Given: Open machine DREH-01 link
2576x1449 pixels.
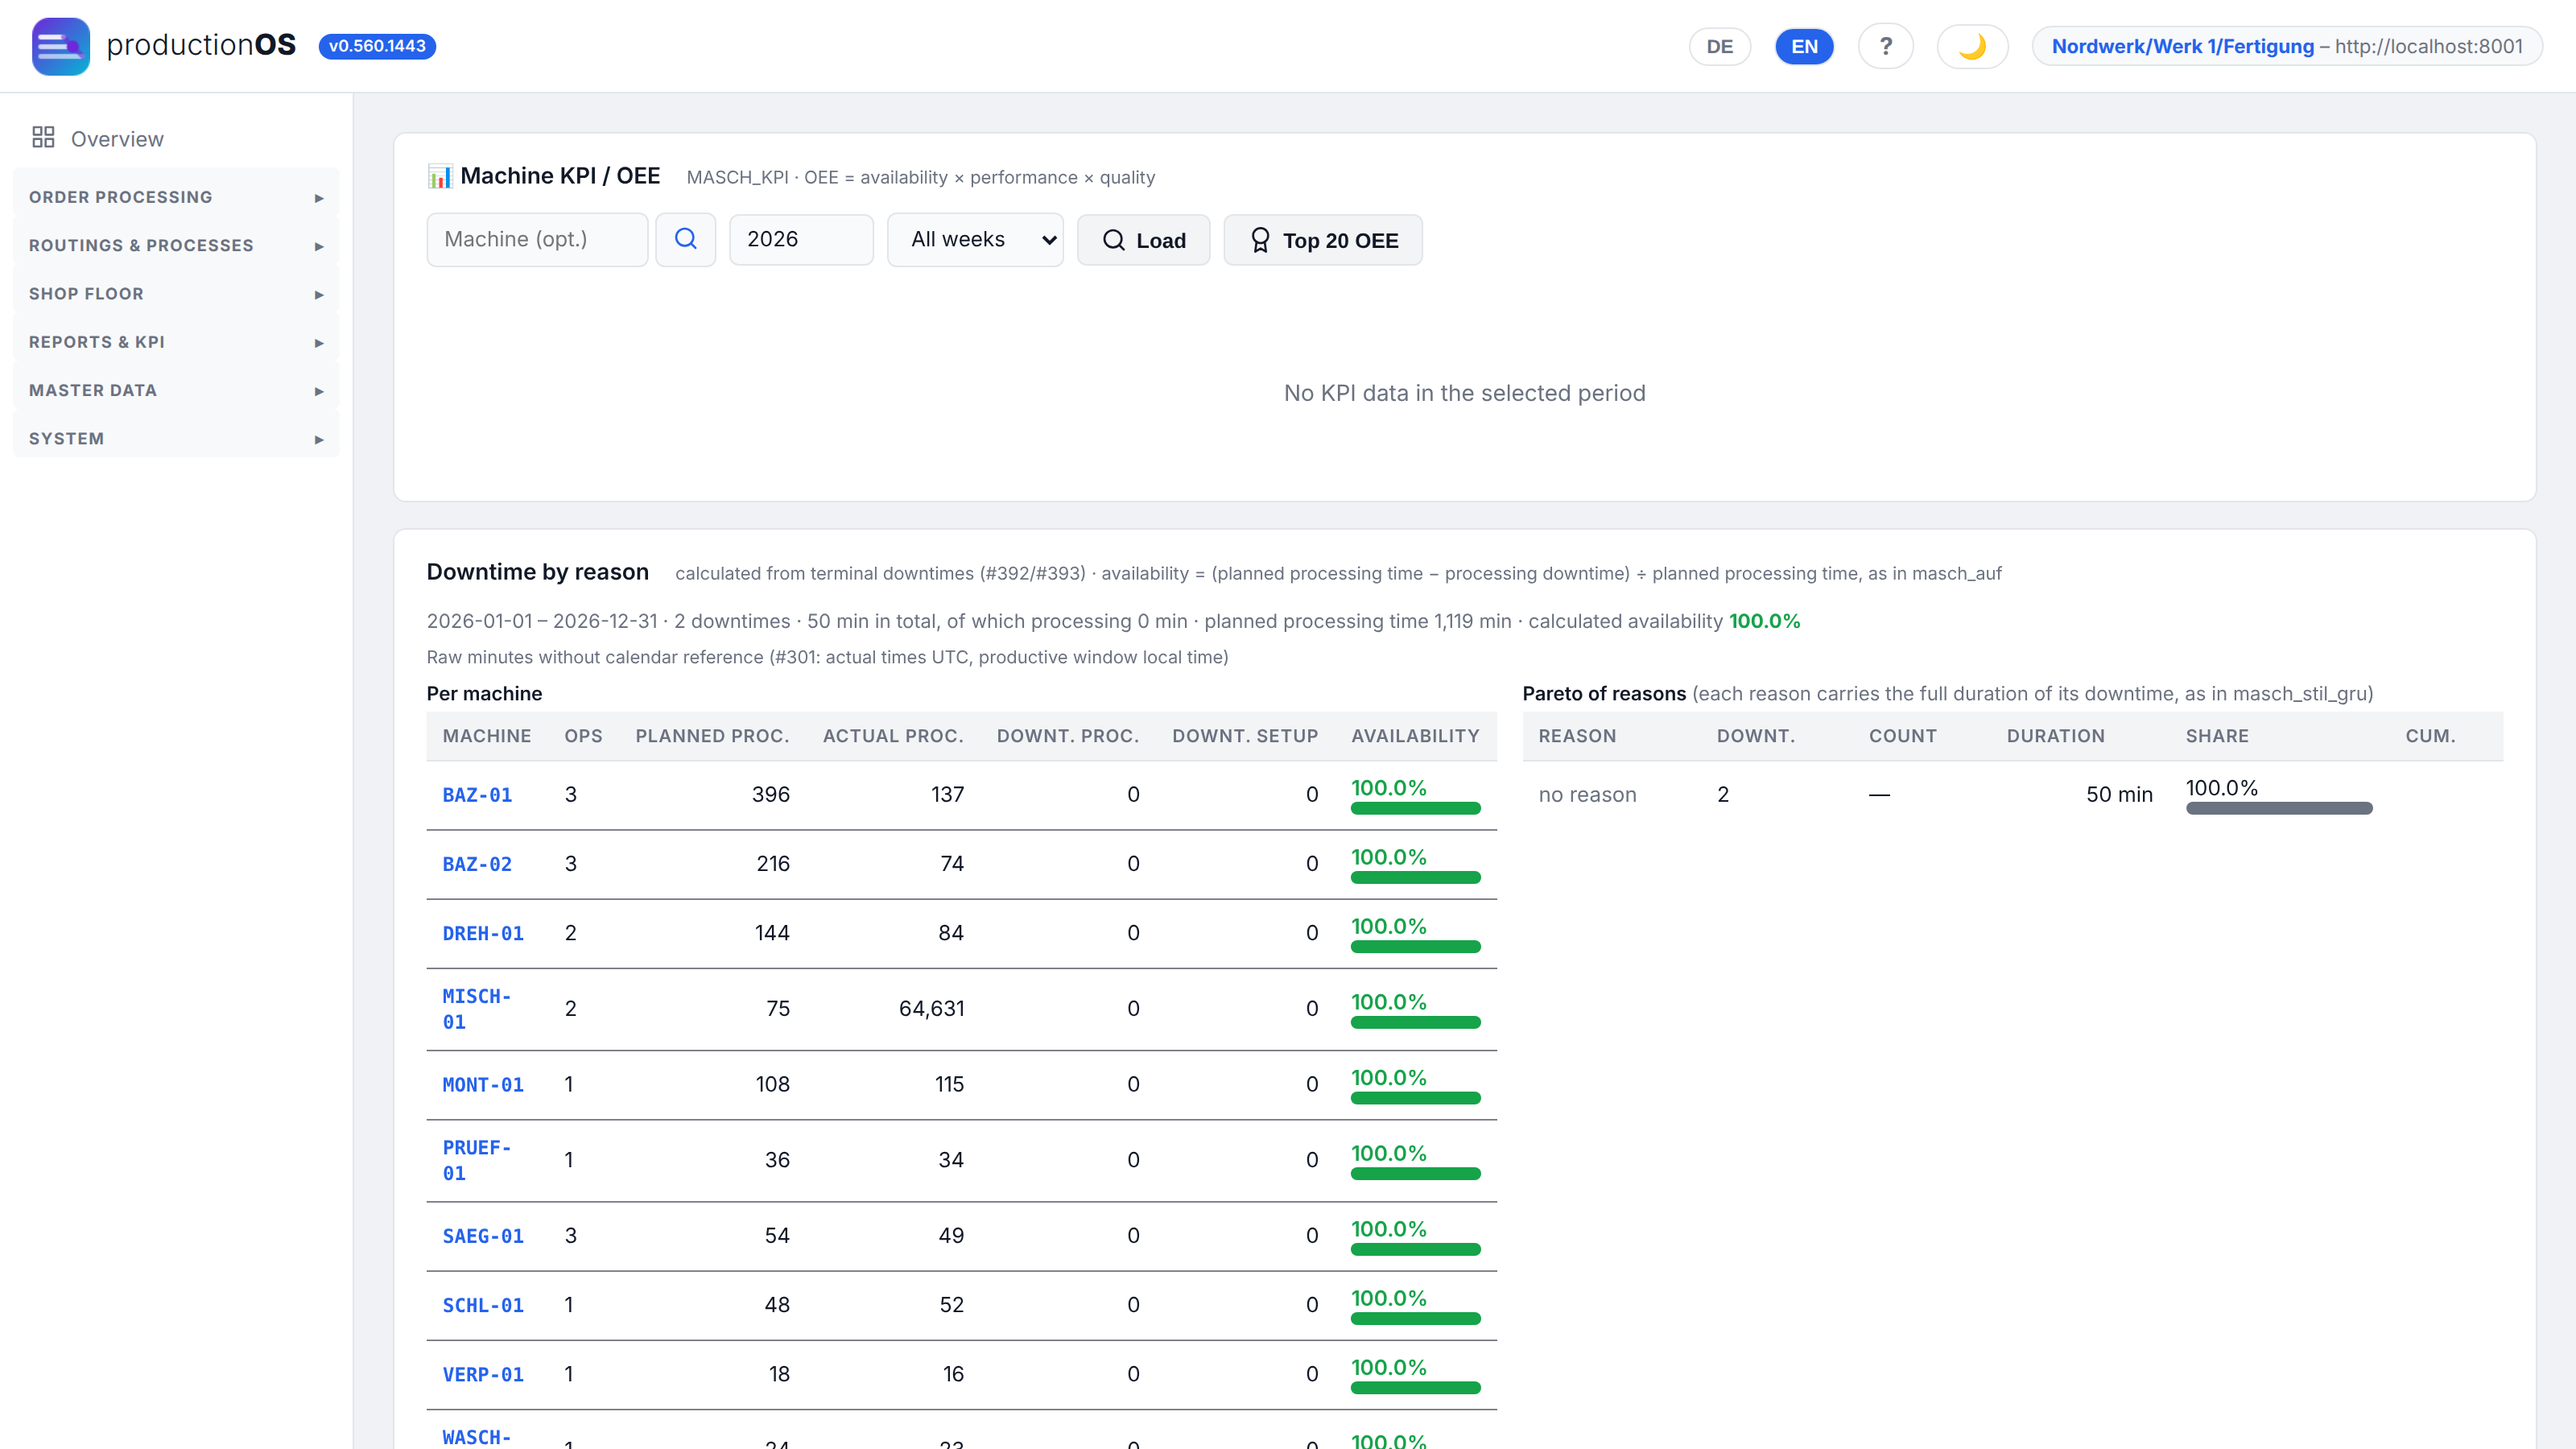Looking at the screenshot, I should 483,933.
